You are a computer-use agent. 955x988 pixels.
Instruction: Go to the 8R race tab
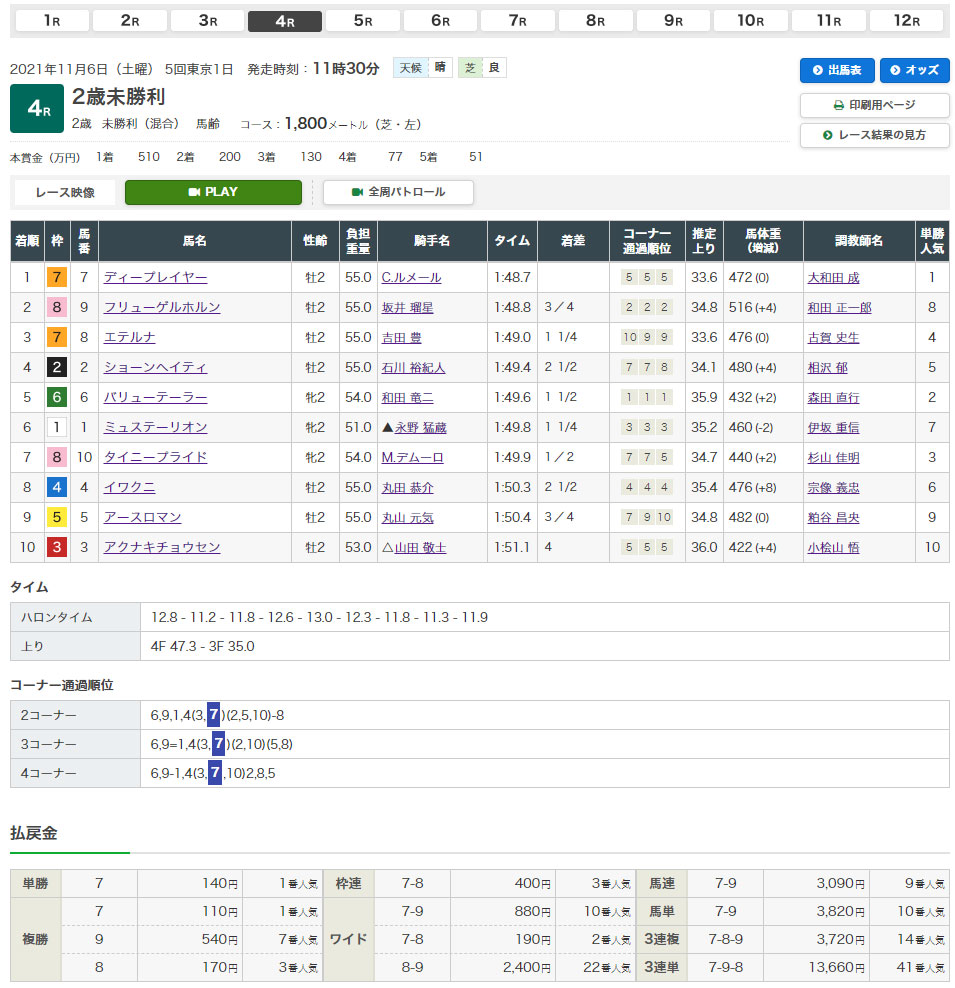(x=596, y=21)
